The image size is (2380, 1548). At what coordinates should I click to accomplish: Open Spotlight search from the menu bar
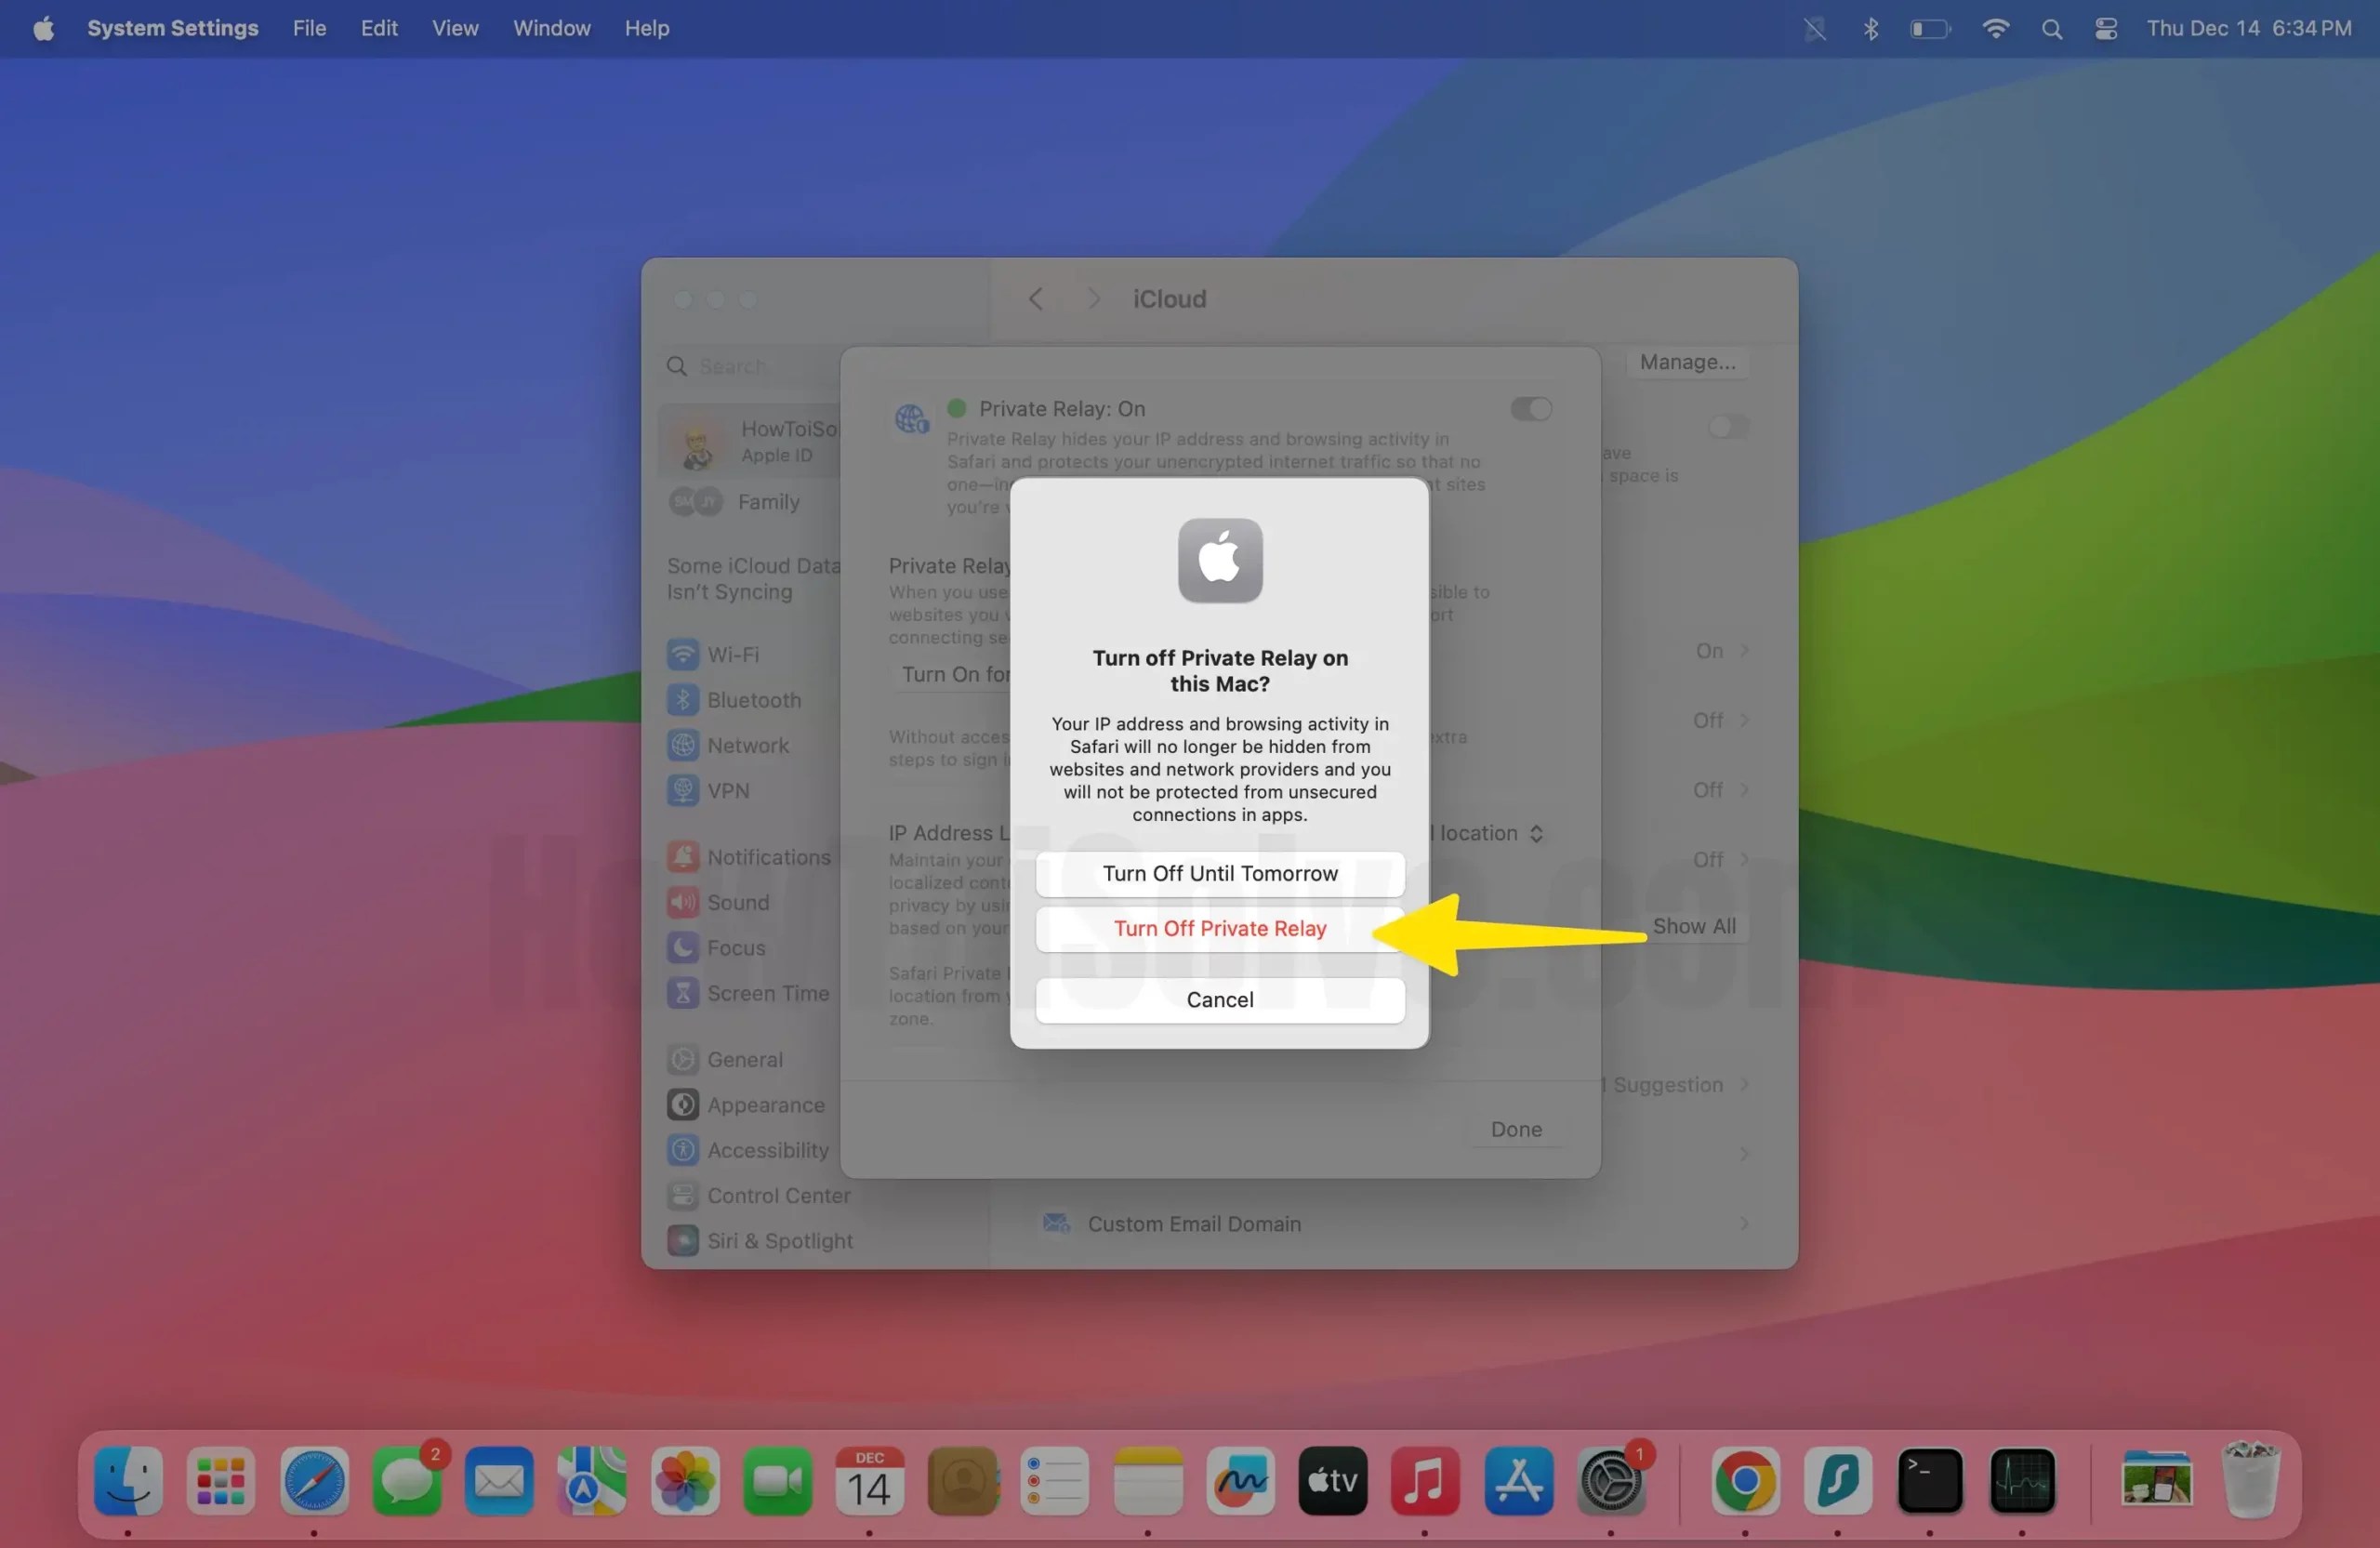(2051, 28)
